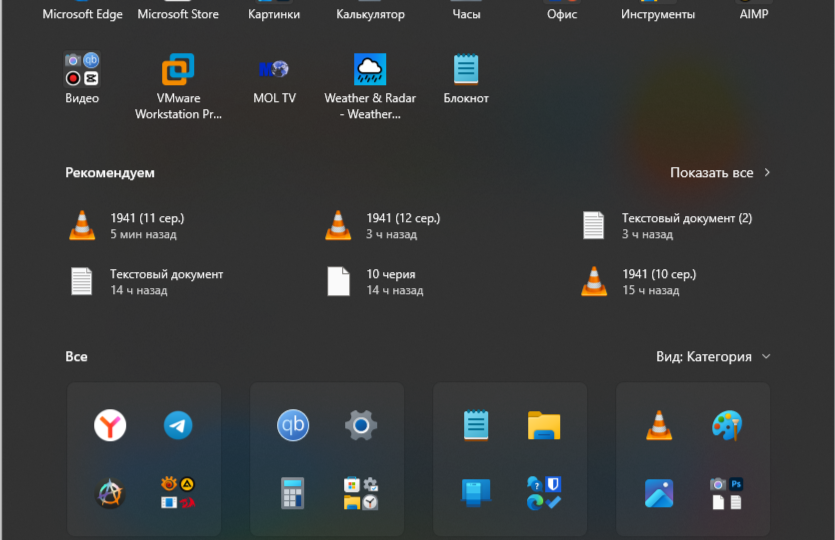Image resolution: width=835 pixels, height=540 pixels.
Task: Open Weather & Radar app
Action: (x=370, y=85)
